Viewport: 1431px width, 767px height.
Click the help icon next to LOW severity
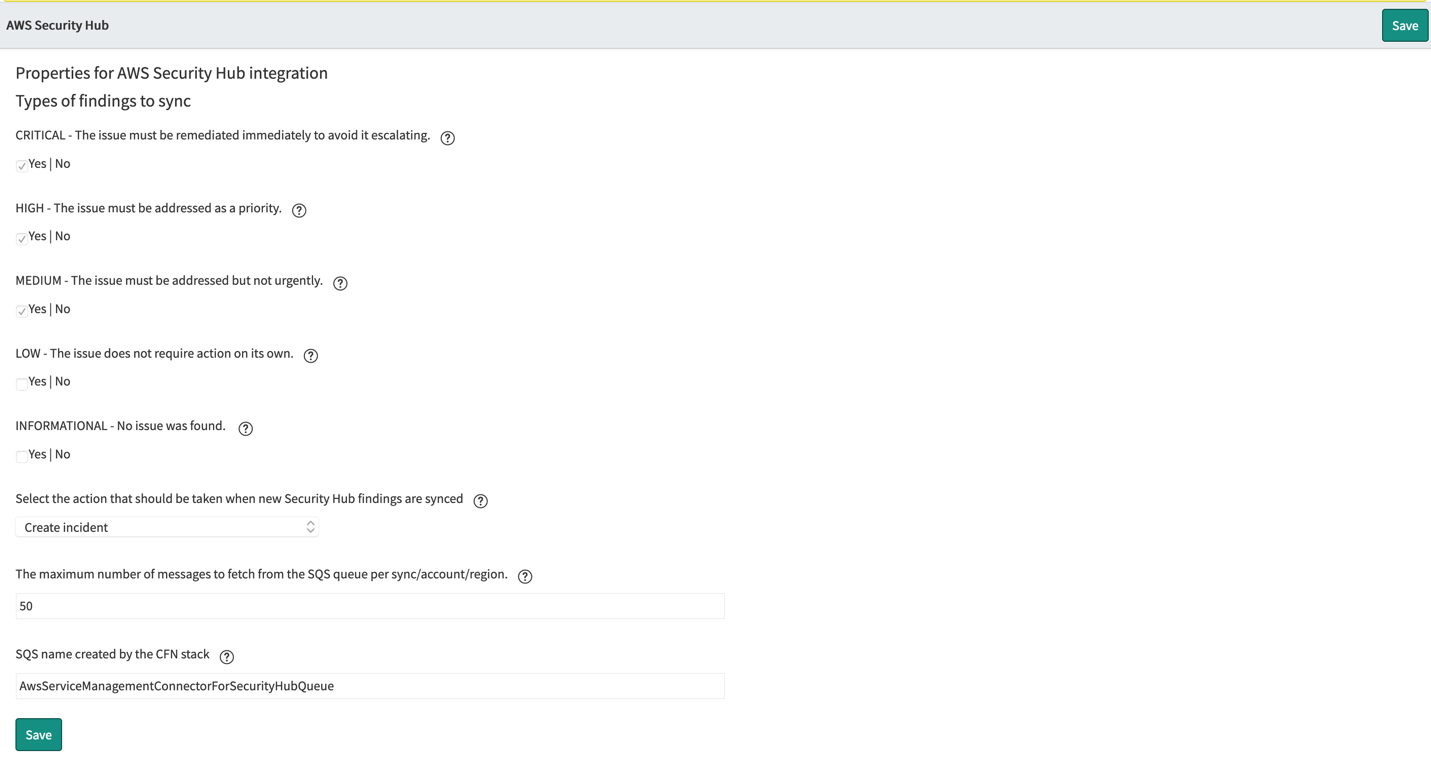tap(311, 355)
